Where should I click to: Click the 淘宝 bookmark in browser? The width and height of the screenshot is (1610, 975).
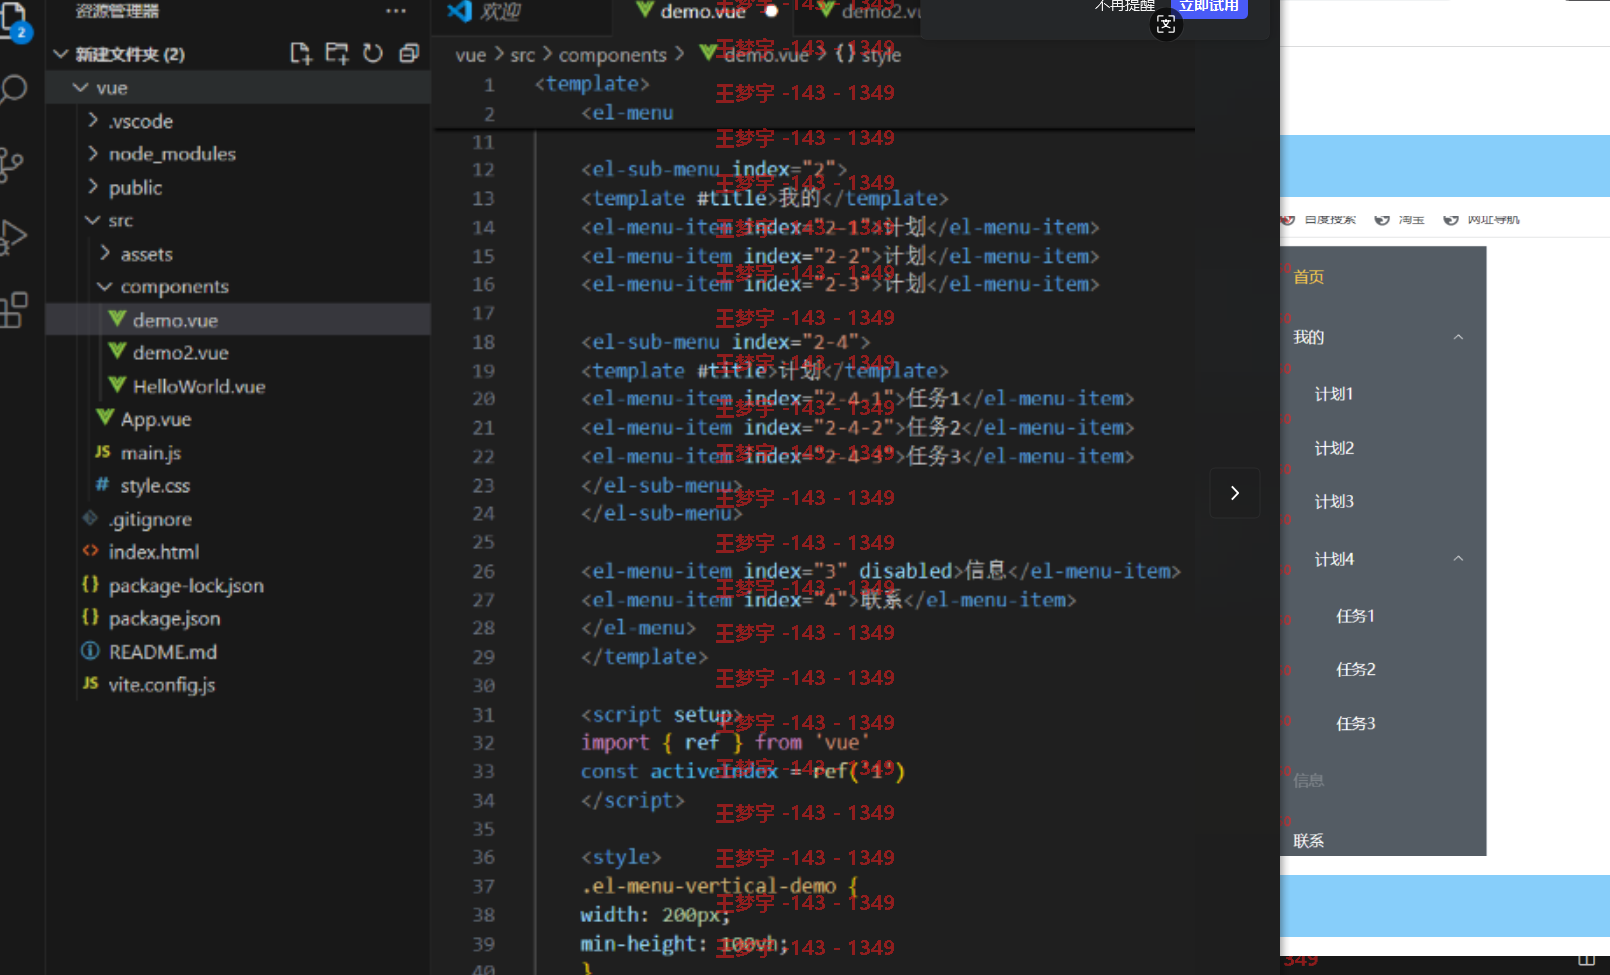[1400, 220]
